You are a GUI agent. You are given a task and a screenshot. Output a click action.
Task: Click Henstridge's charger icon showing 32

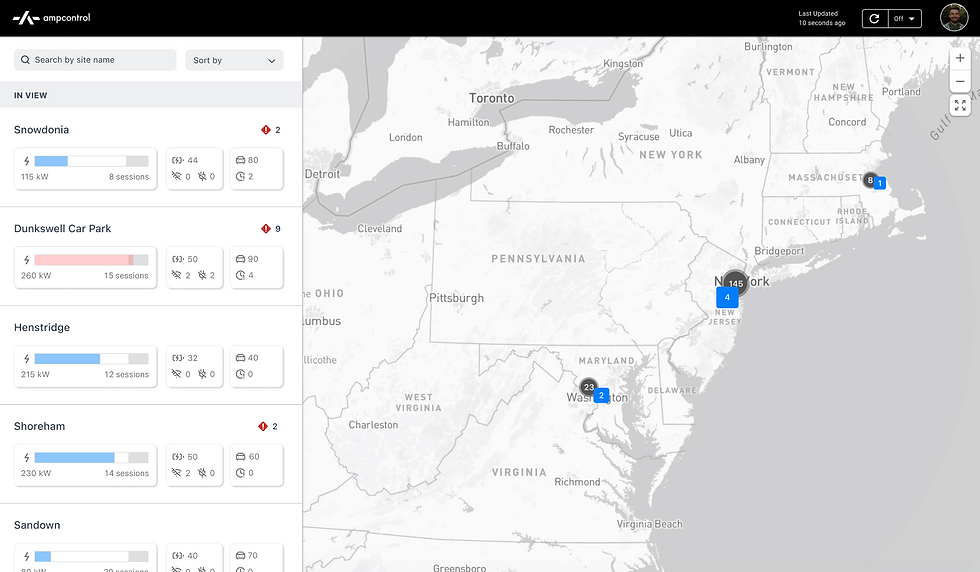[x=177, y=358]
